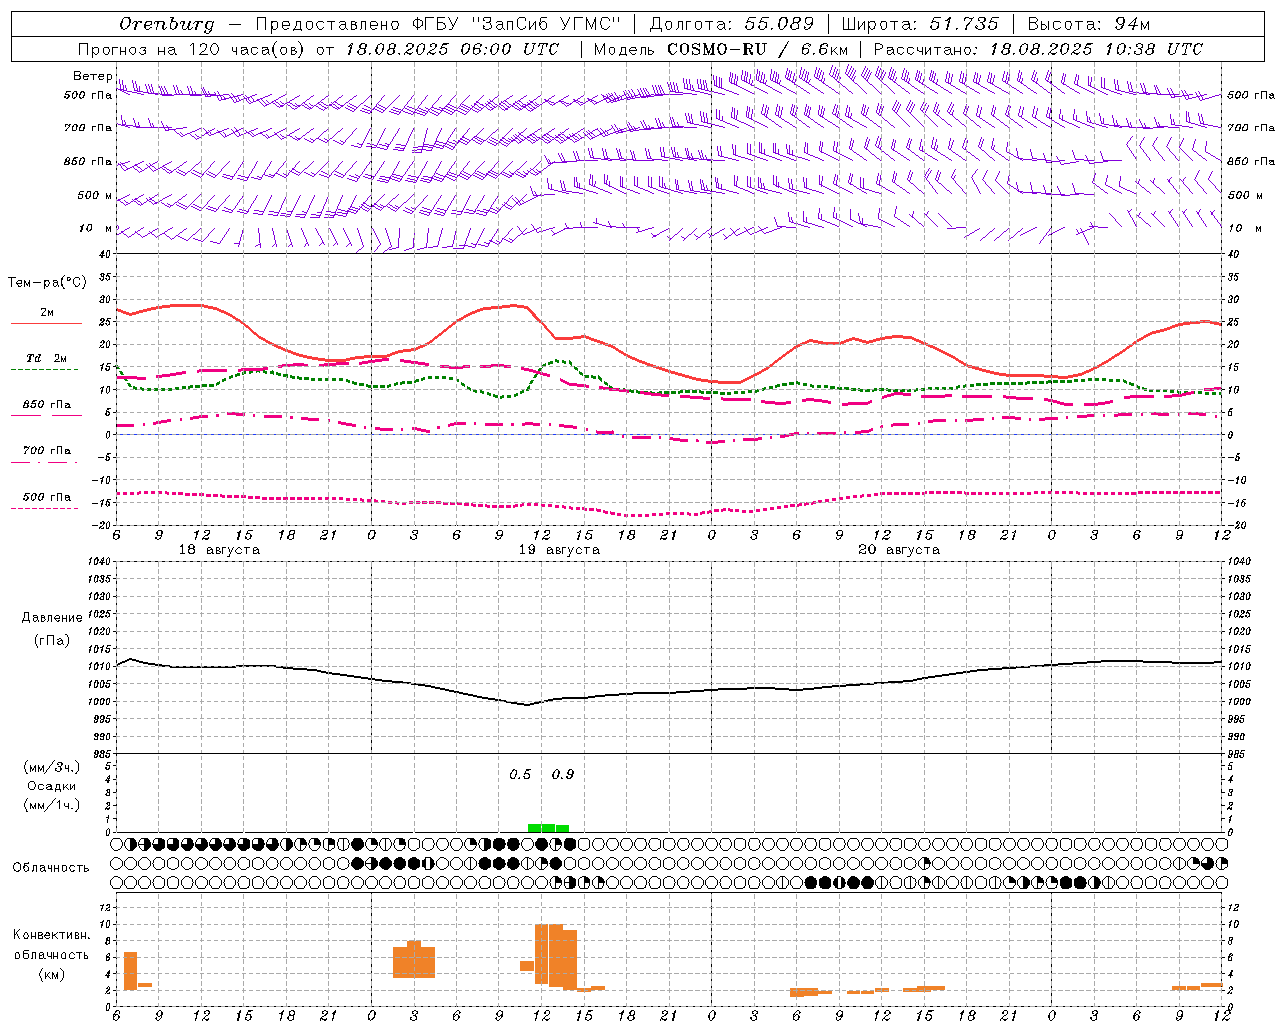
Task: Click the '19 августа' date label
Action: 559,550
